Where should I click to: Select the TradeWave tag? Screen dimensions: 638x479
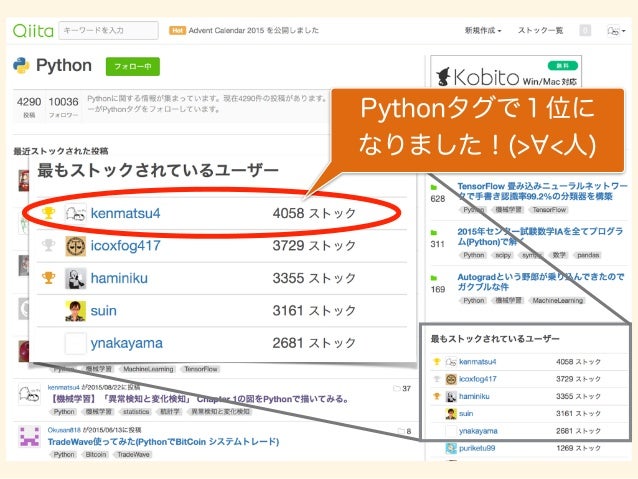(x=133, y=455)
